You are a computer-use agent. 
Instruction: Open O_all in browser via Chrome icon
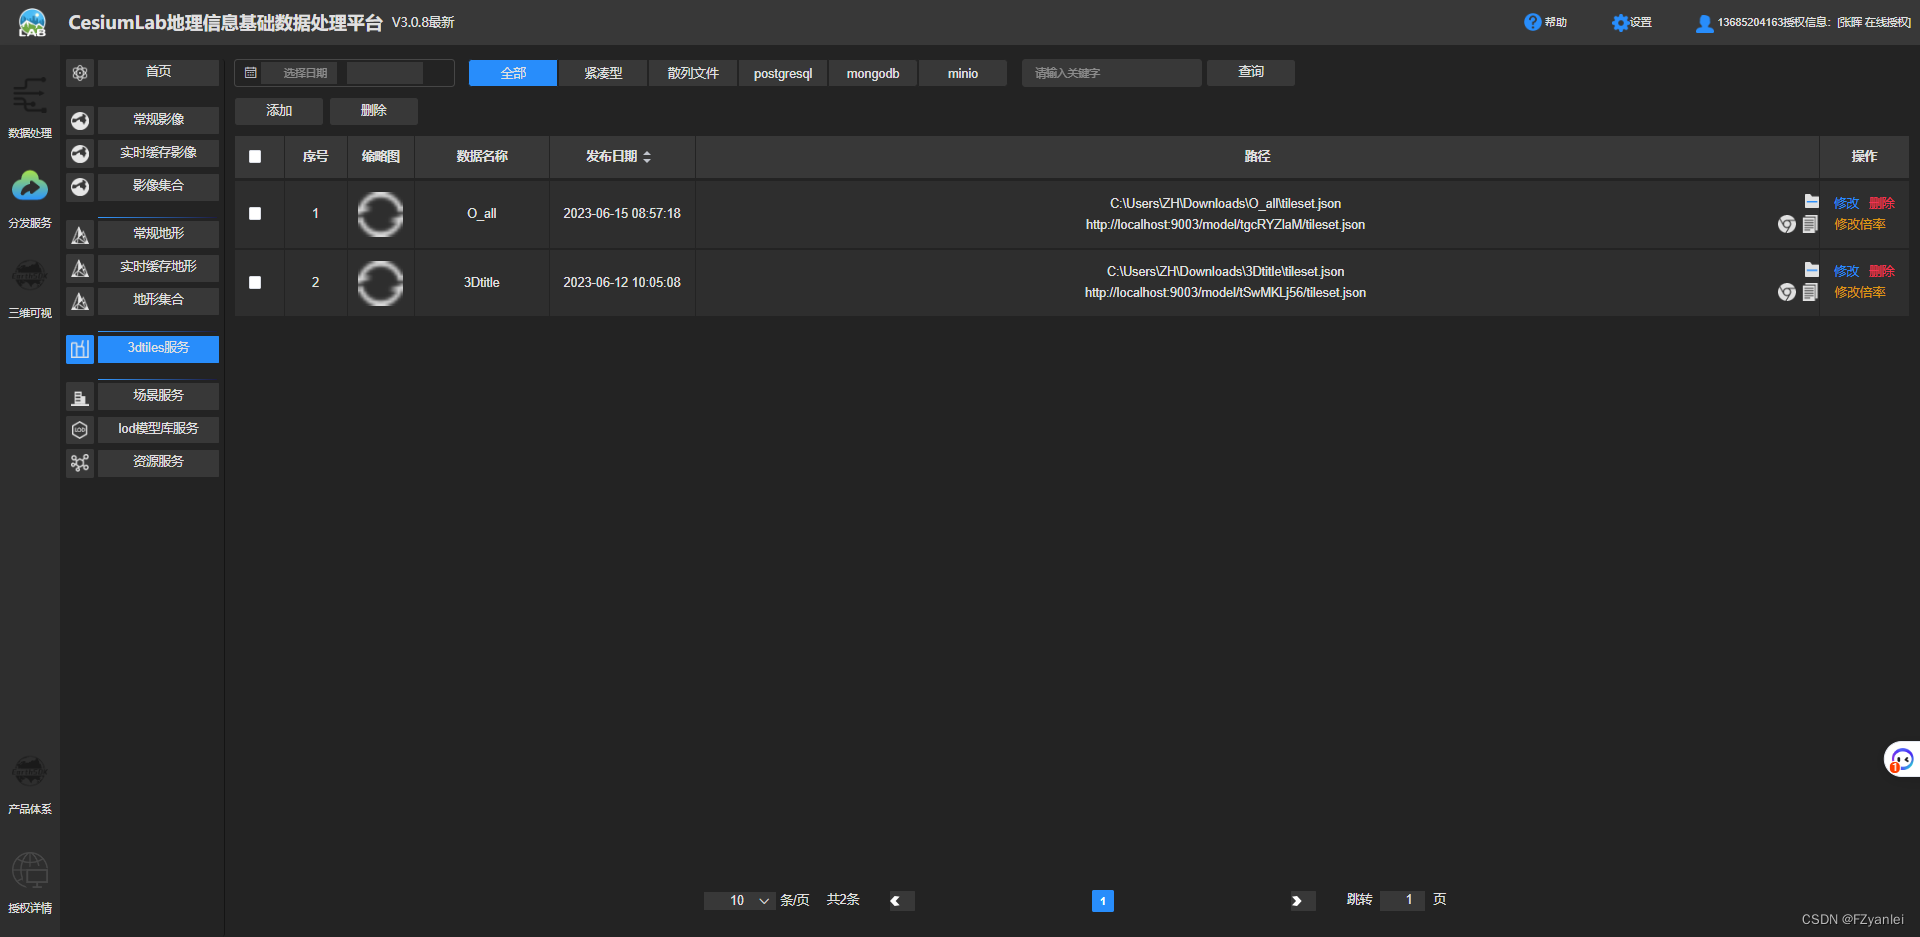point(1787,224)
